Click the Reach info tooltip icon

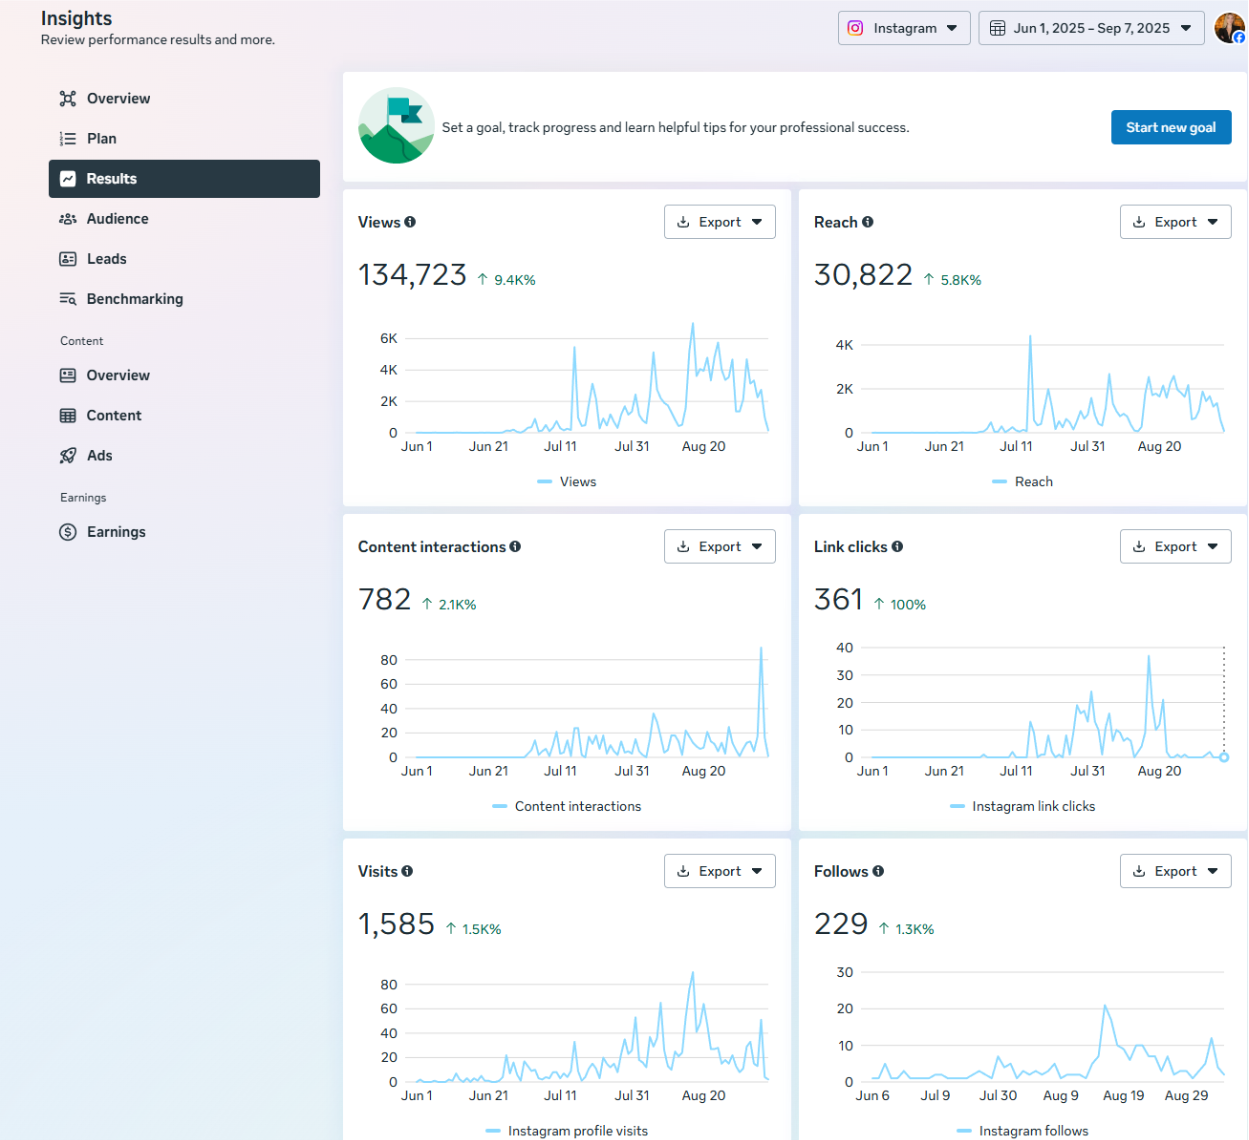pyautogui.click(x=869, y=222)
